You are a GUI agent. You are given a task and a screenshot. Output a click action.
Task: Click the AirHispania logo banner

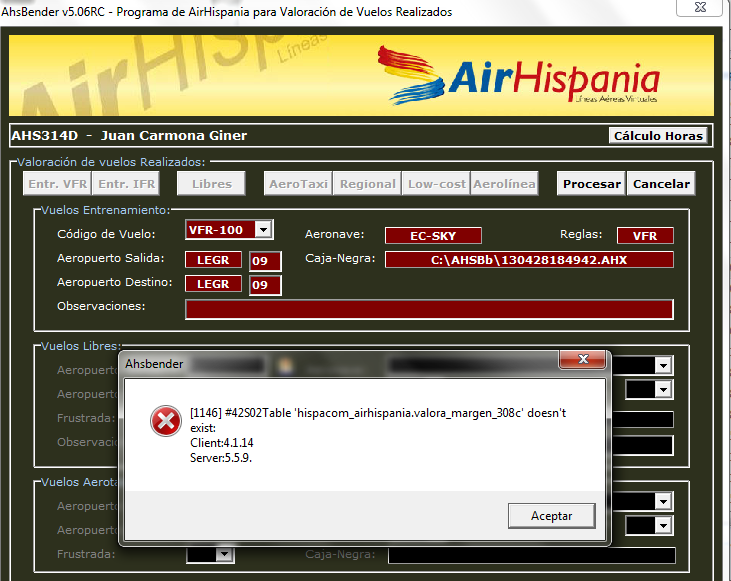[x=361, y=75]
